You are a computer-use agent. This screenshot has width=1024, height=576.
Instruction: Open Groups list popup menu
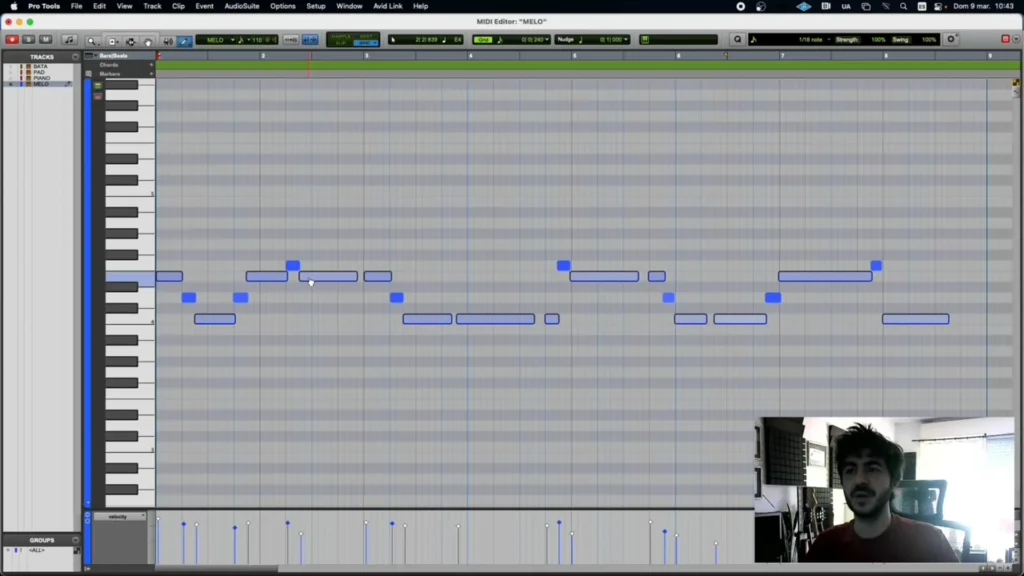click(x=75, y=540)
